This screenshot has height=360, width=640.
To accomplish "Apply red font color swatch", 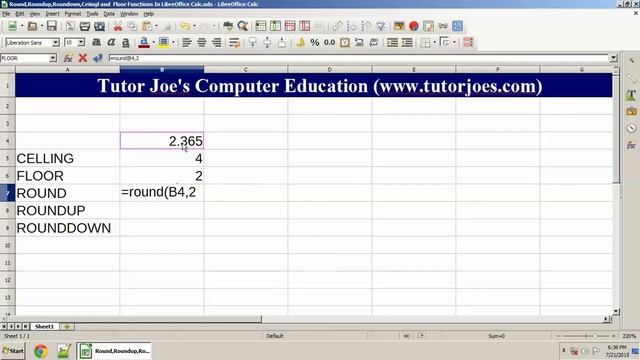I will pos(144,42).
